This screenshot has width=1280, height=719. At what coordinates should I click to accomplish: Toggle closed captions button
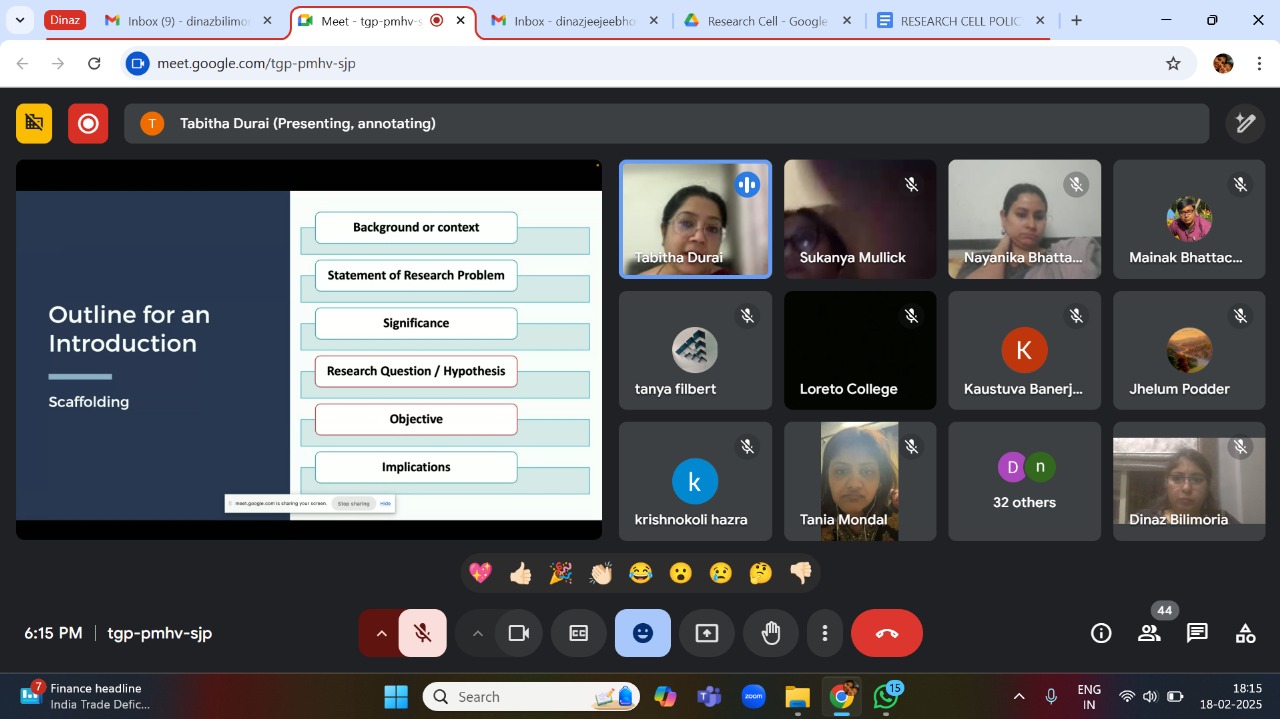pyautogui.click(x=579, y=633)
